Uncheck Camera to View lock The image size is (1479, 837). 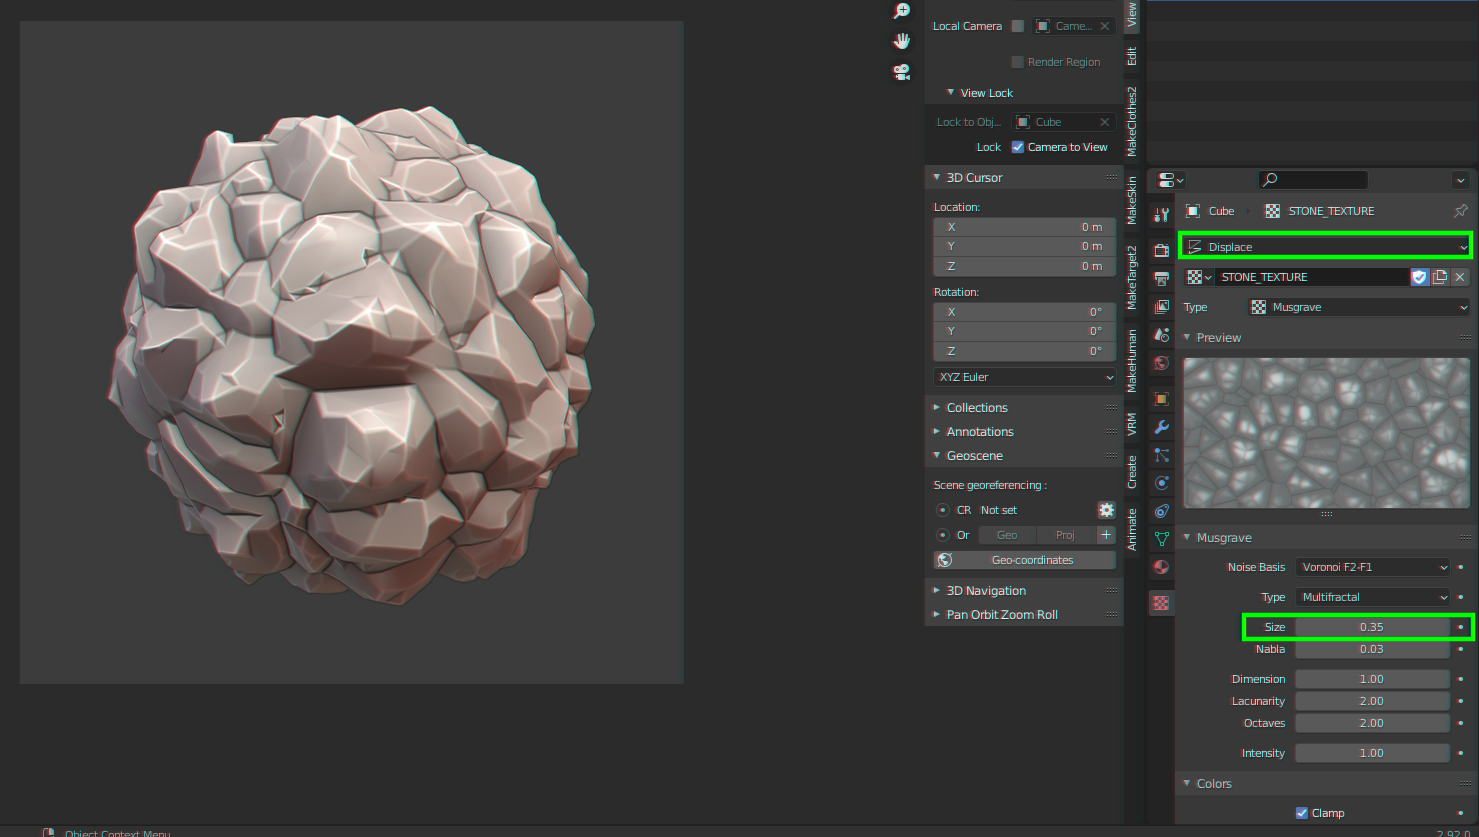(1017, 146)
